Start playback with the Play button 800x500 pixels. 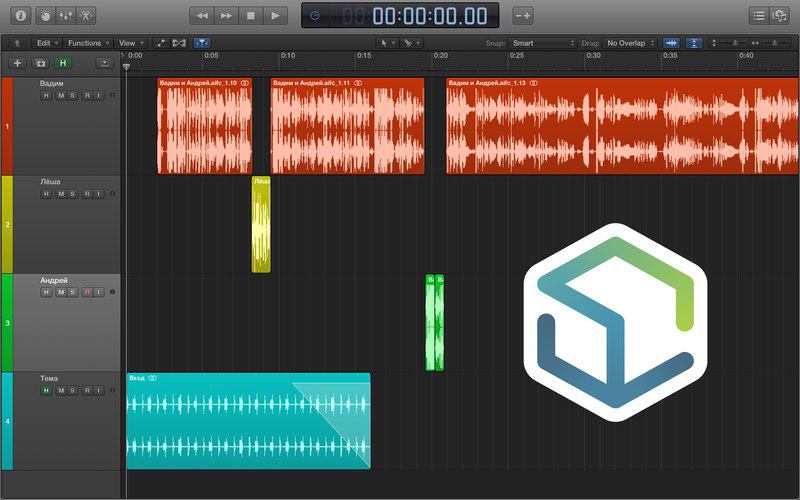click(275, 16)
